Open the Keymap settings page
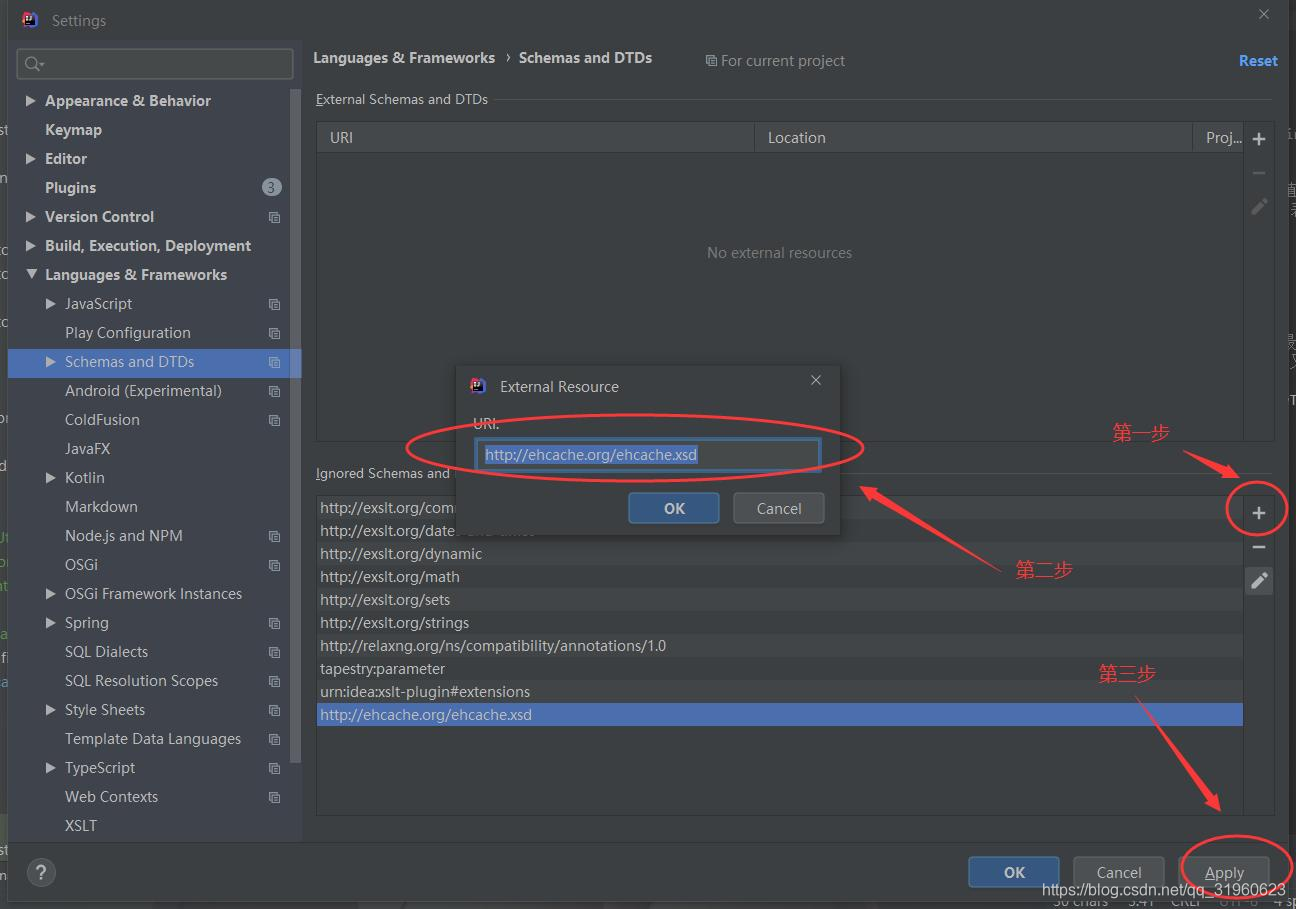The width and height of the screenshot is (1296, 909). pyautogui.click(x=73, y=130)
